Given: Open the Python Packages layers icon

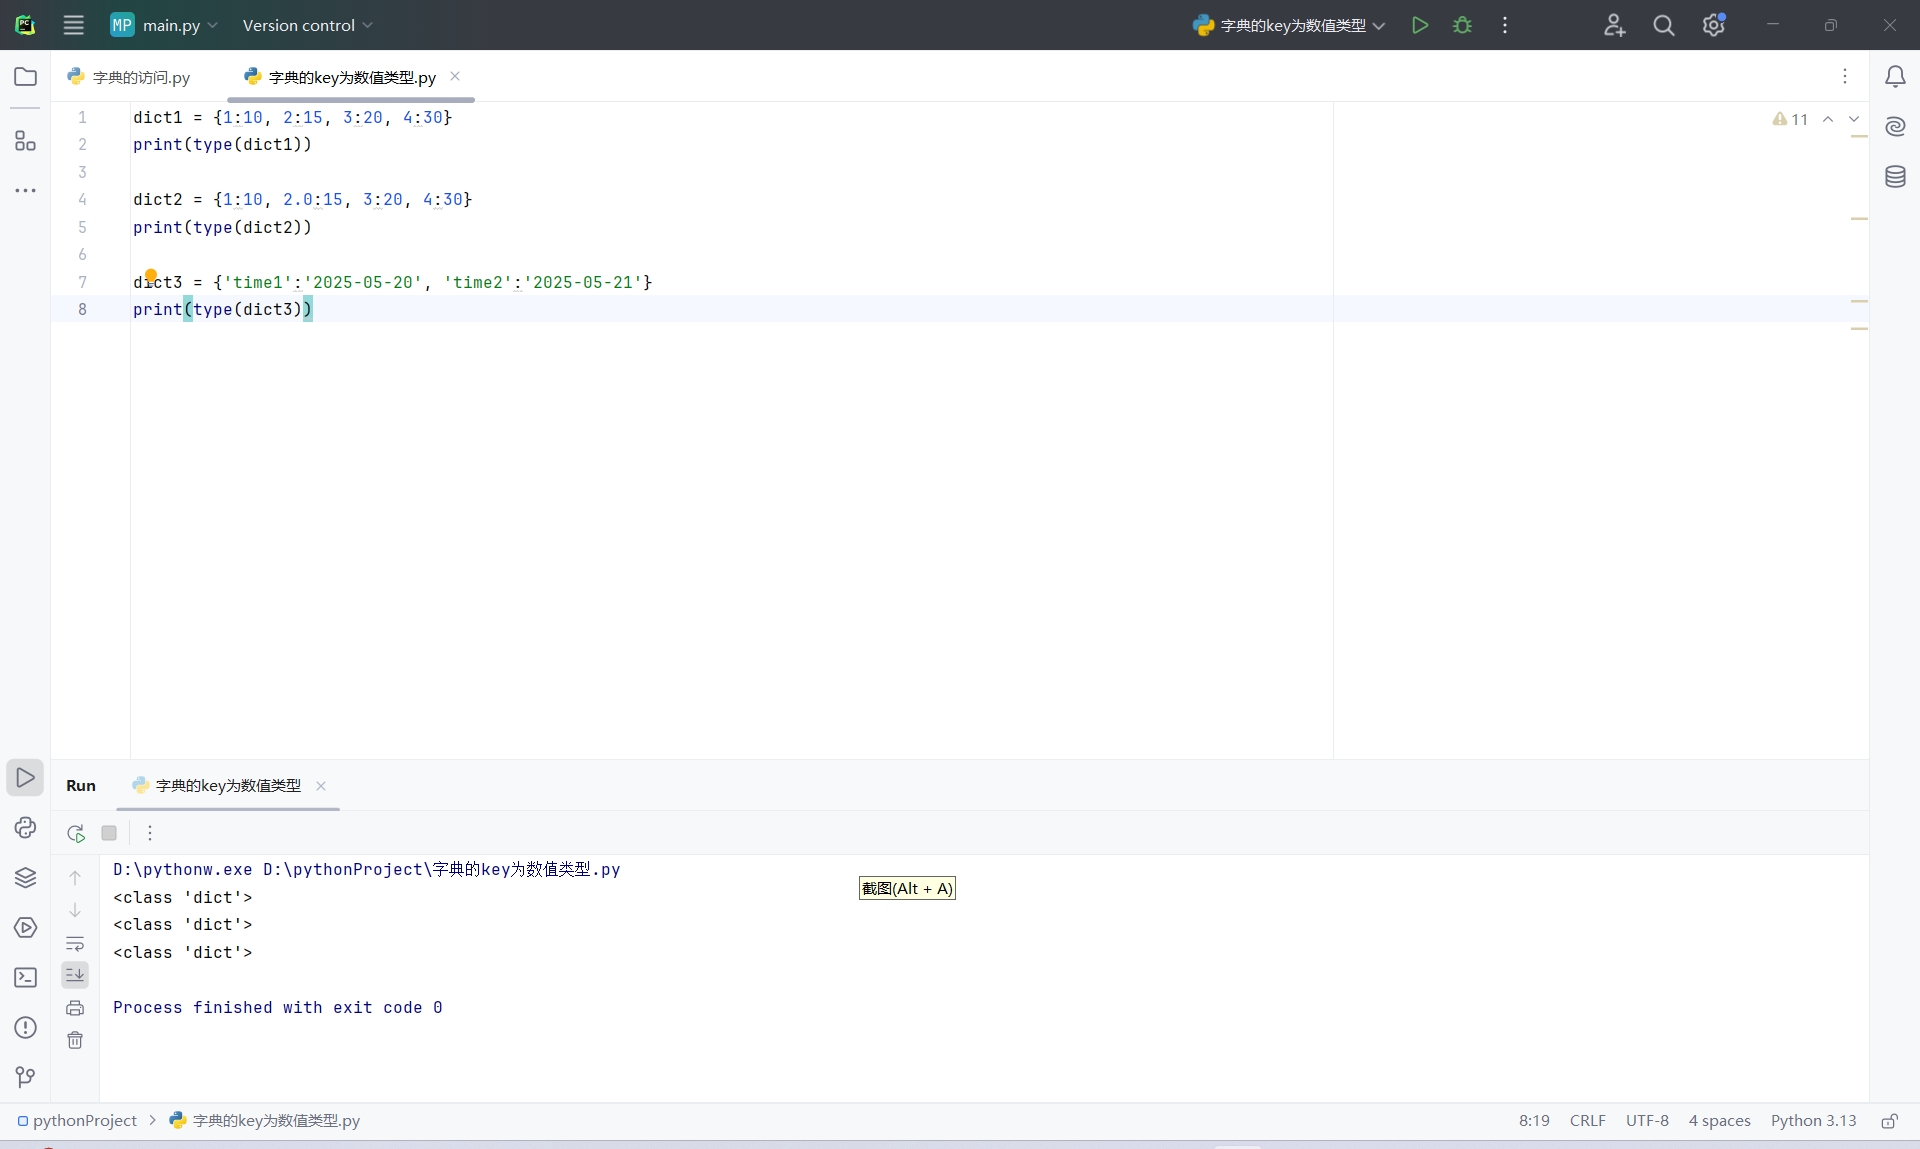Looking at the screenshot, I should pos(25,877).
